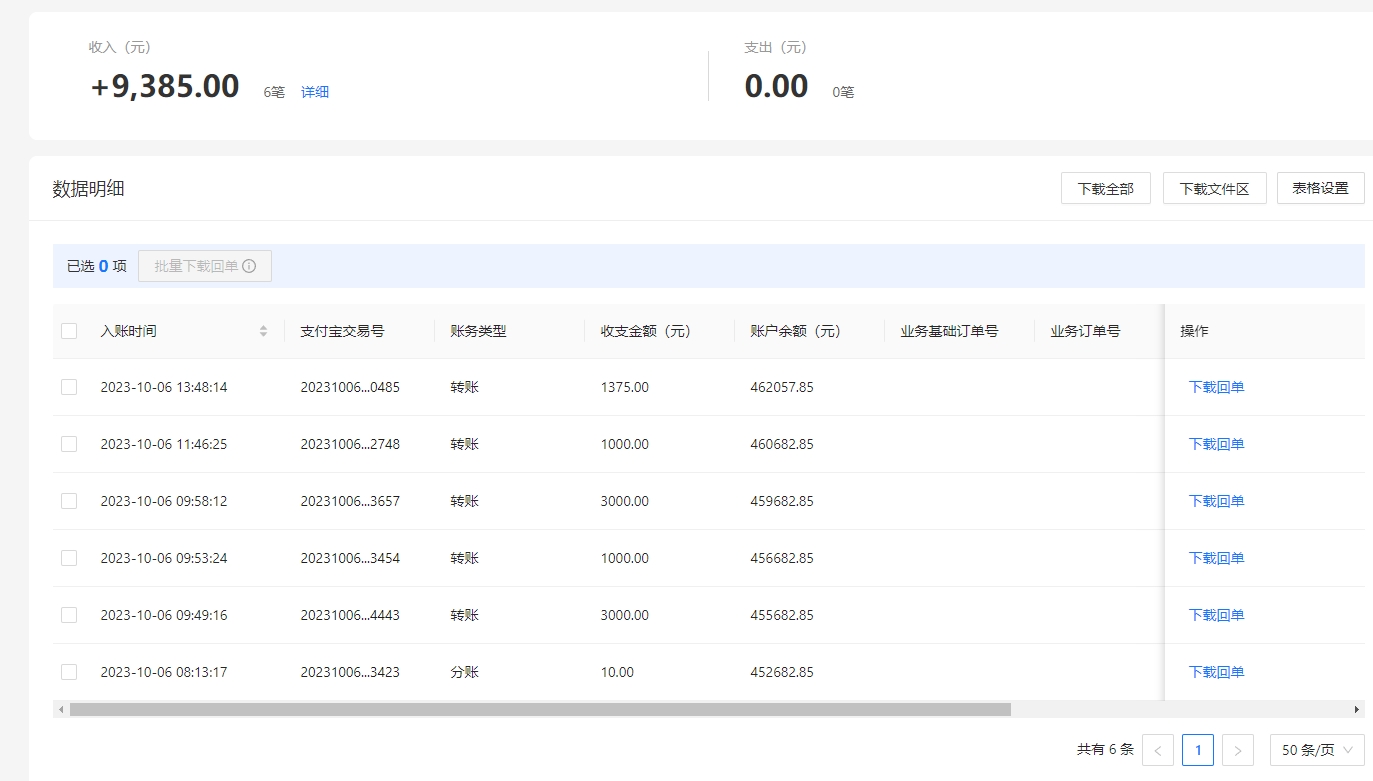Screen dimensions: 1373x781
Task: Download receipt for transaction 20231006...3454
Action: [1216, 558]
